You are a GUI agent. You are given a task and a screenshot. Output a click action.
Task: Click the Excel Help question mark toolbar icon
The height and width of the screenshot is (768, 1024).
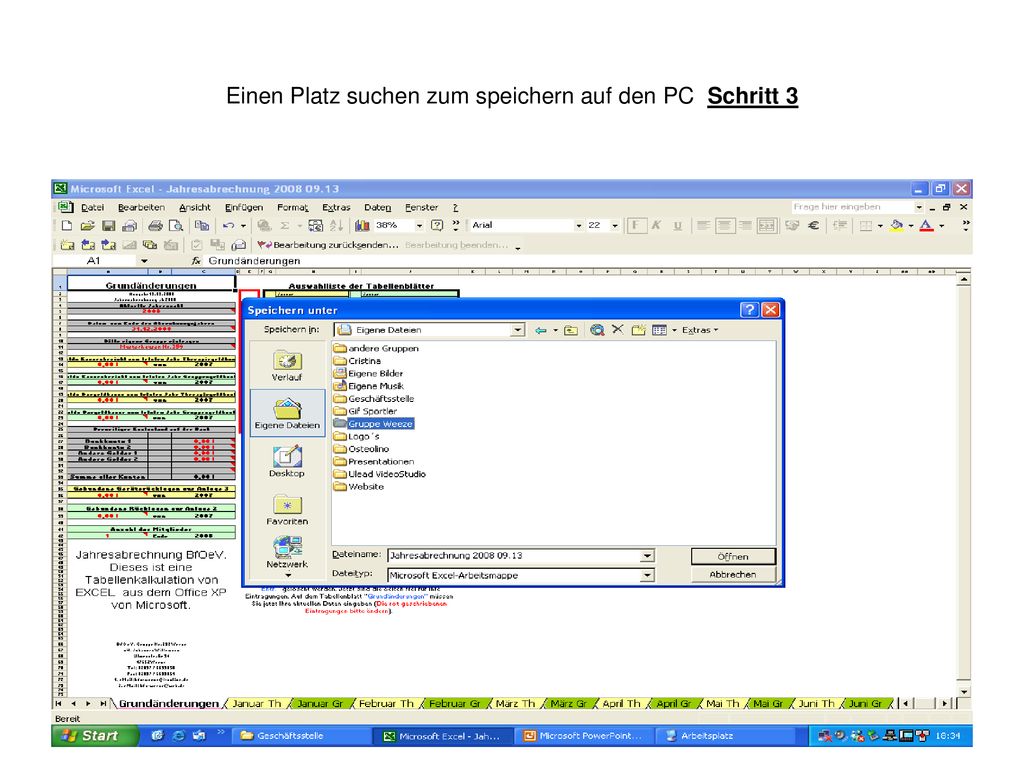[x=437, y=225]
